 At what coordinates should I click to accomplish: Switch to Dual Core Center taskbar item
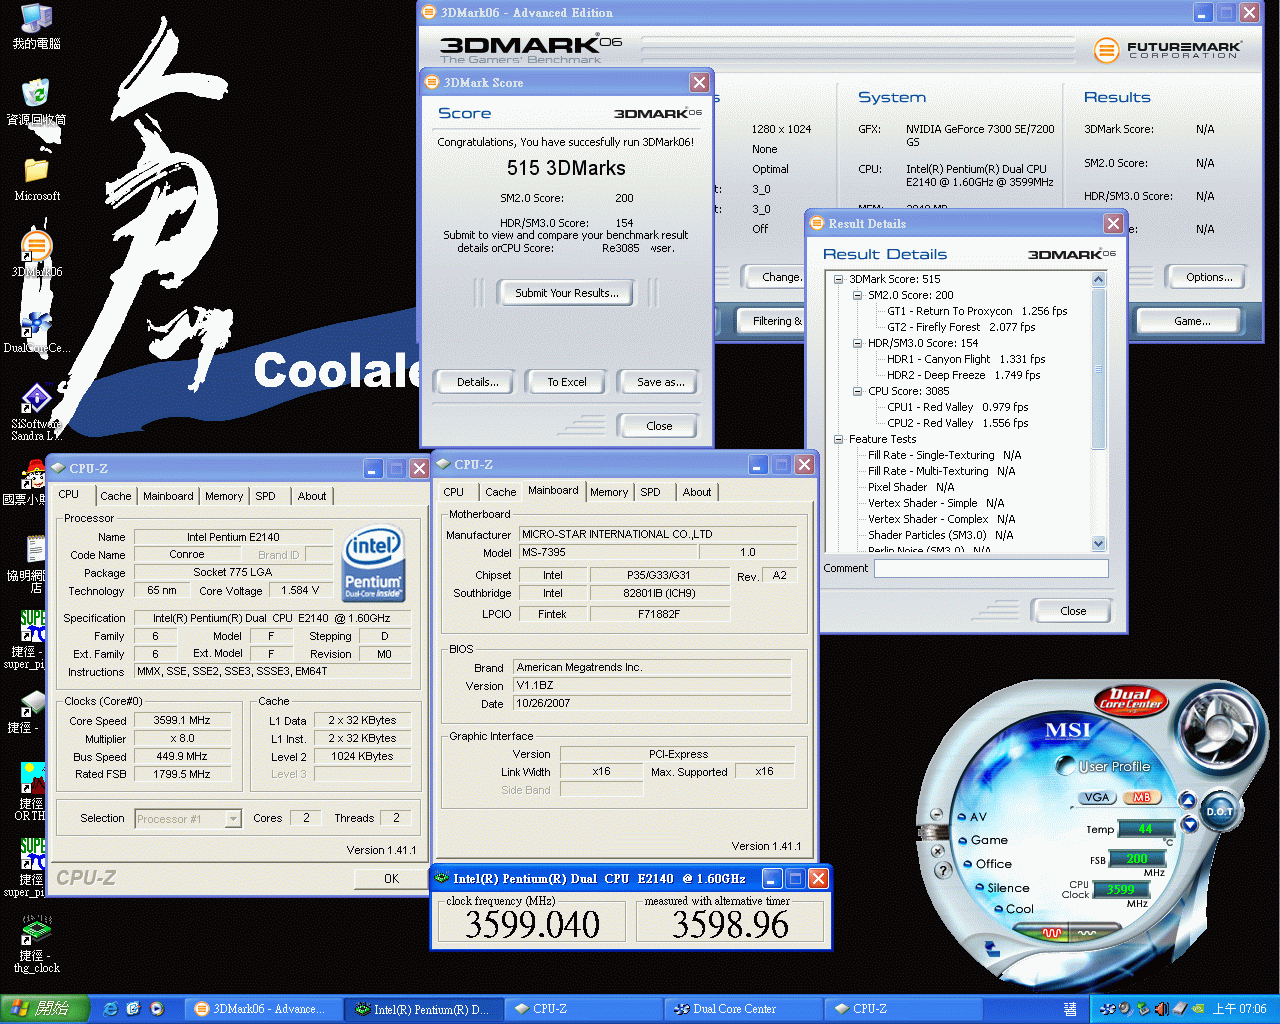[743, 1009]
